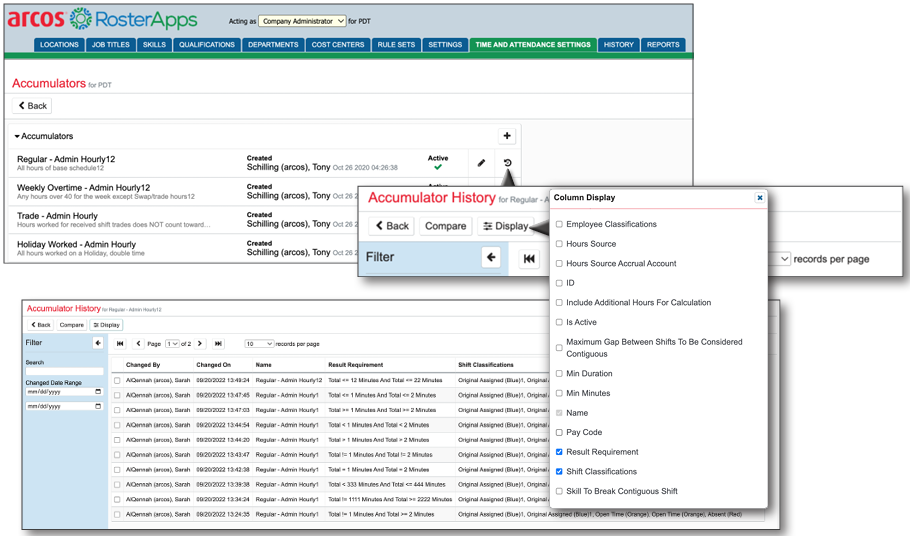Open the QUALIFICATIONS tab
This screenshot has height=536, width=910.
pos(207,45)
